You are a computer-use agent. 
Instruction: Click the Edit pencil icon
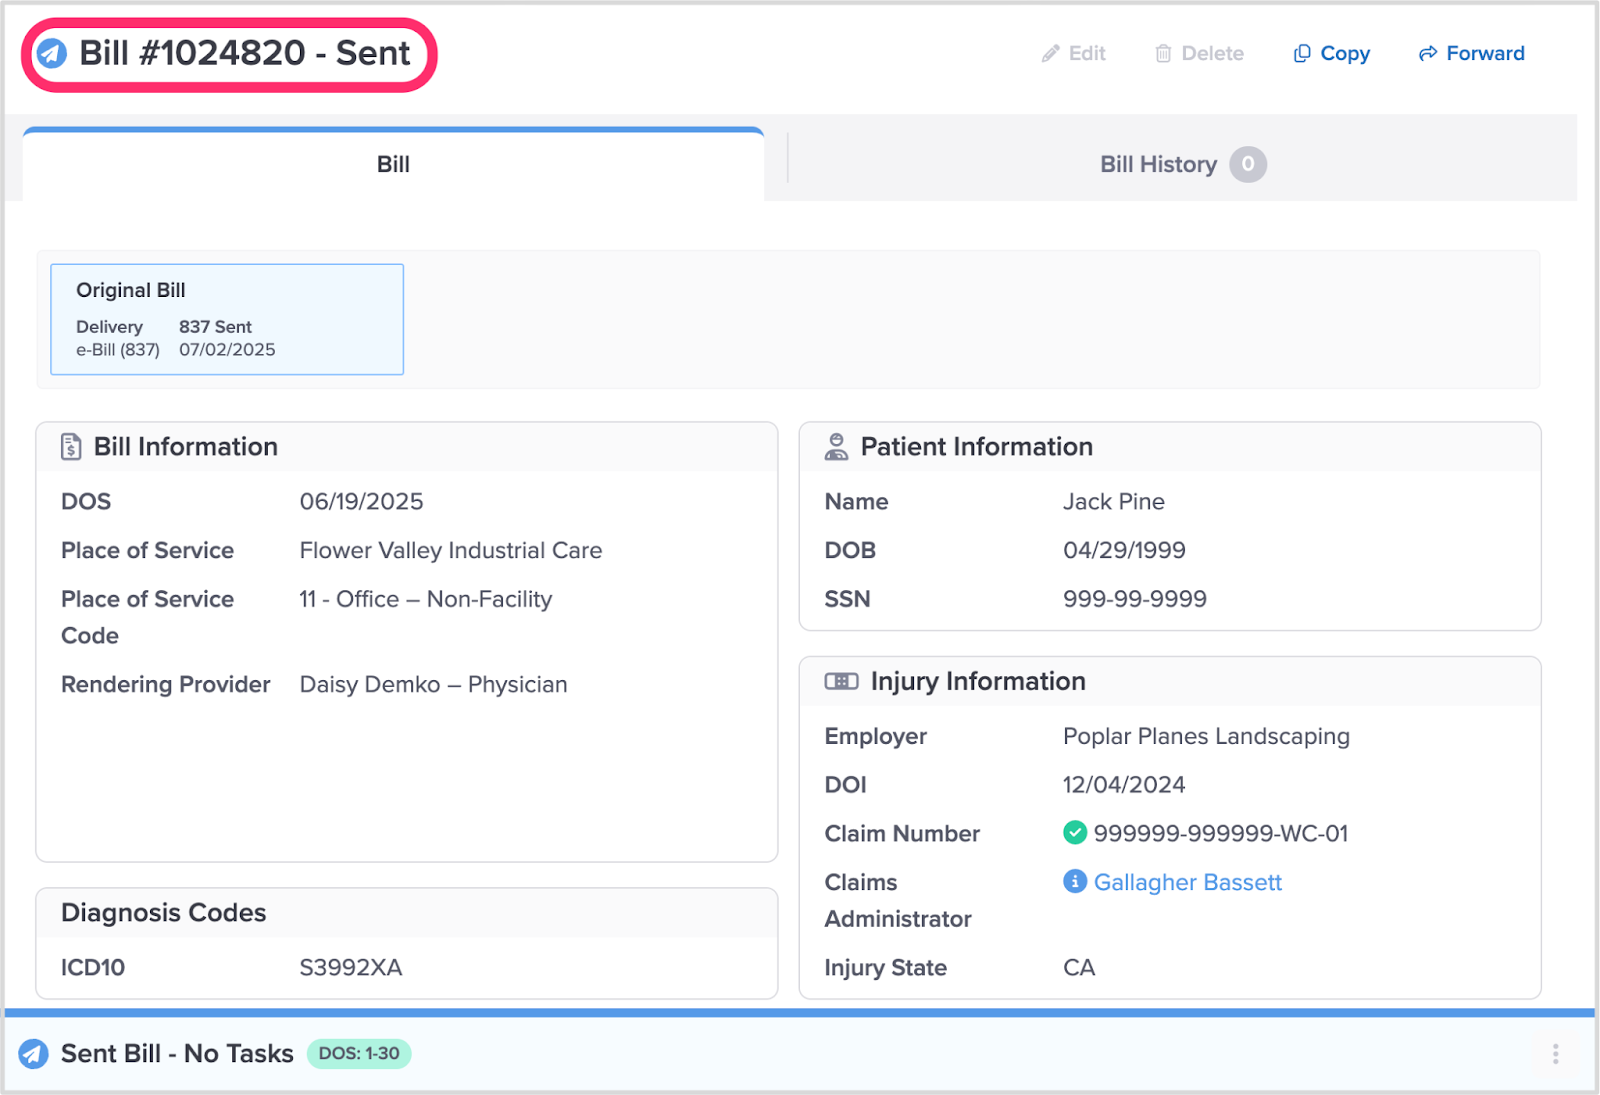pos(1050,54)
